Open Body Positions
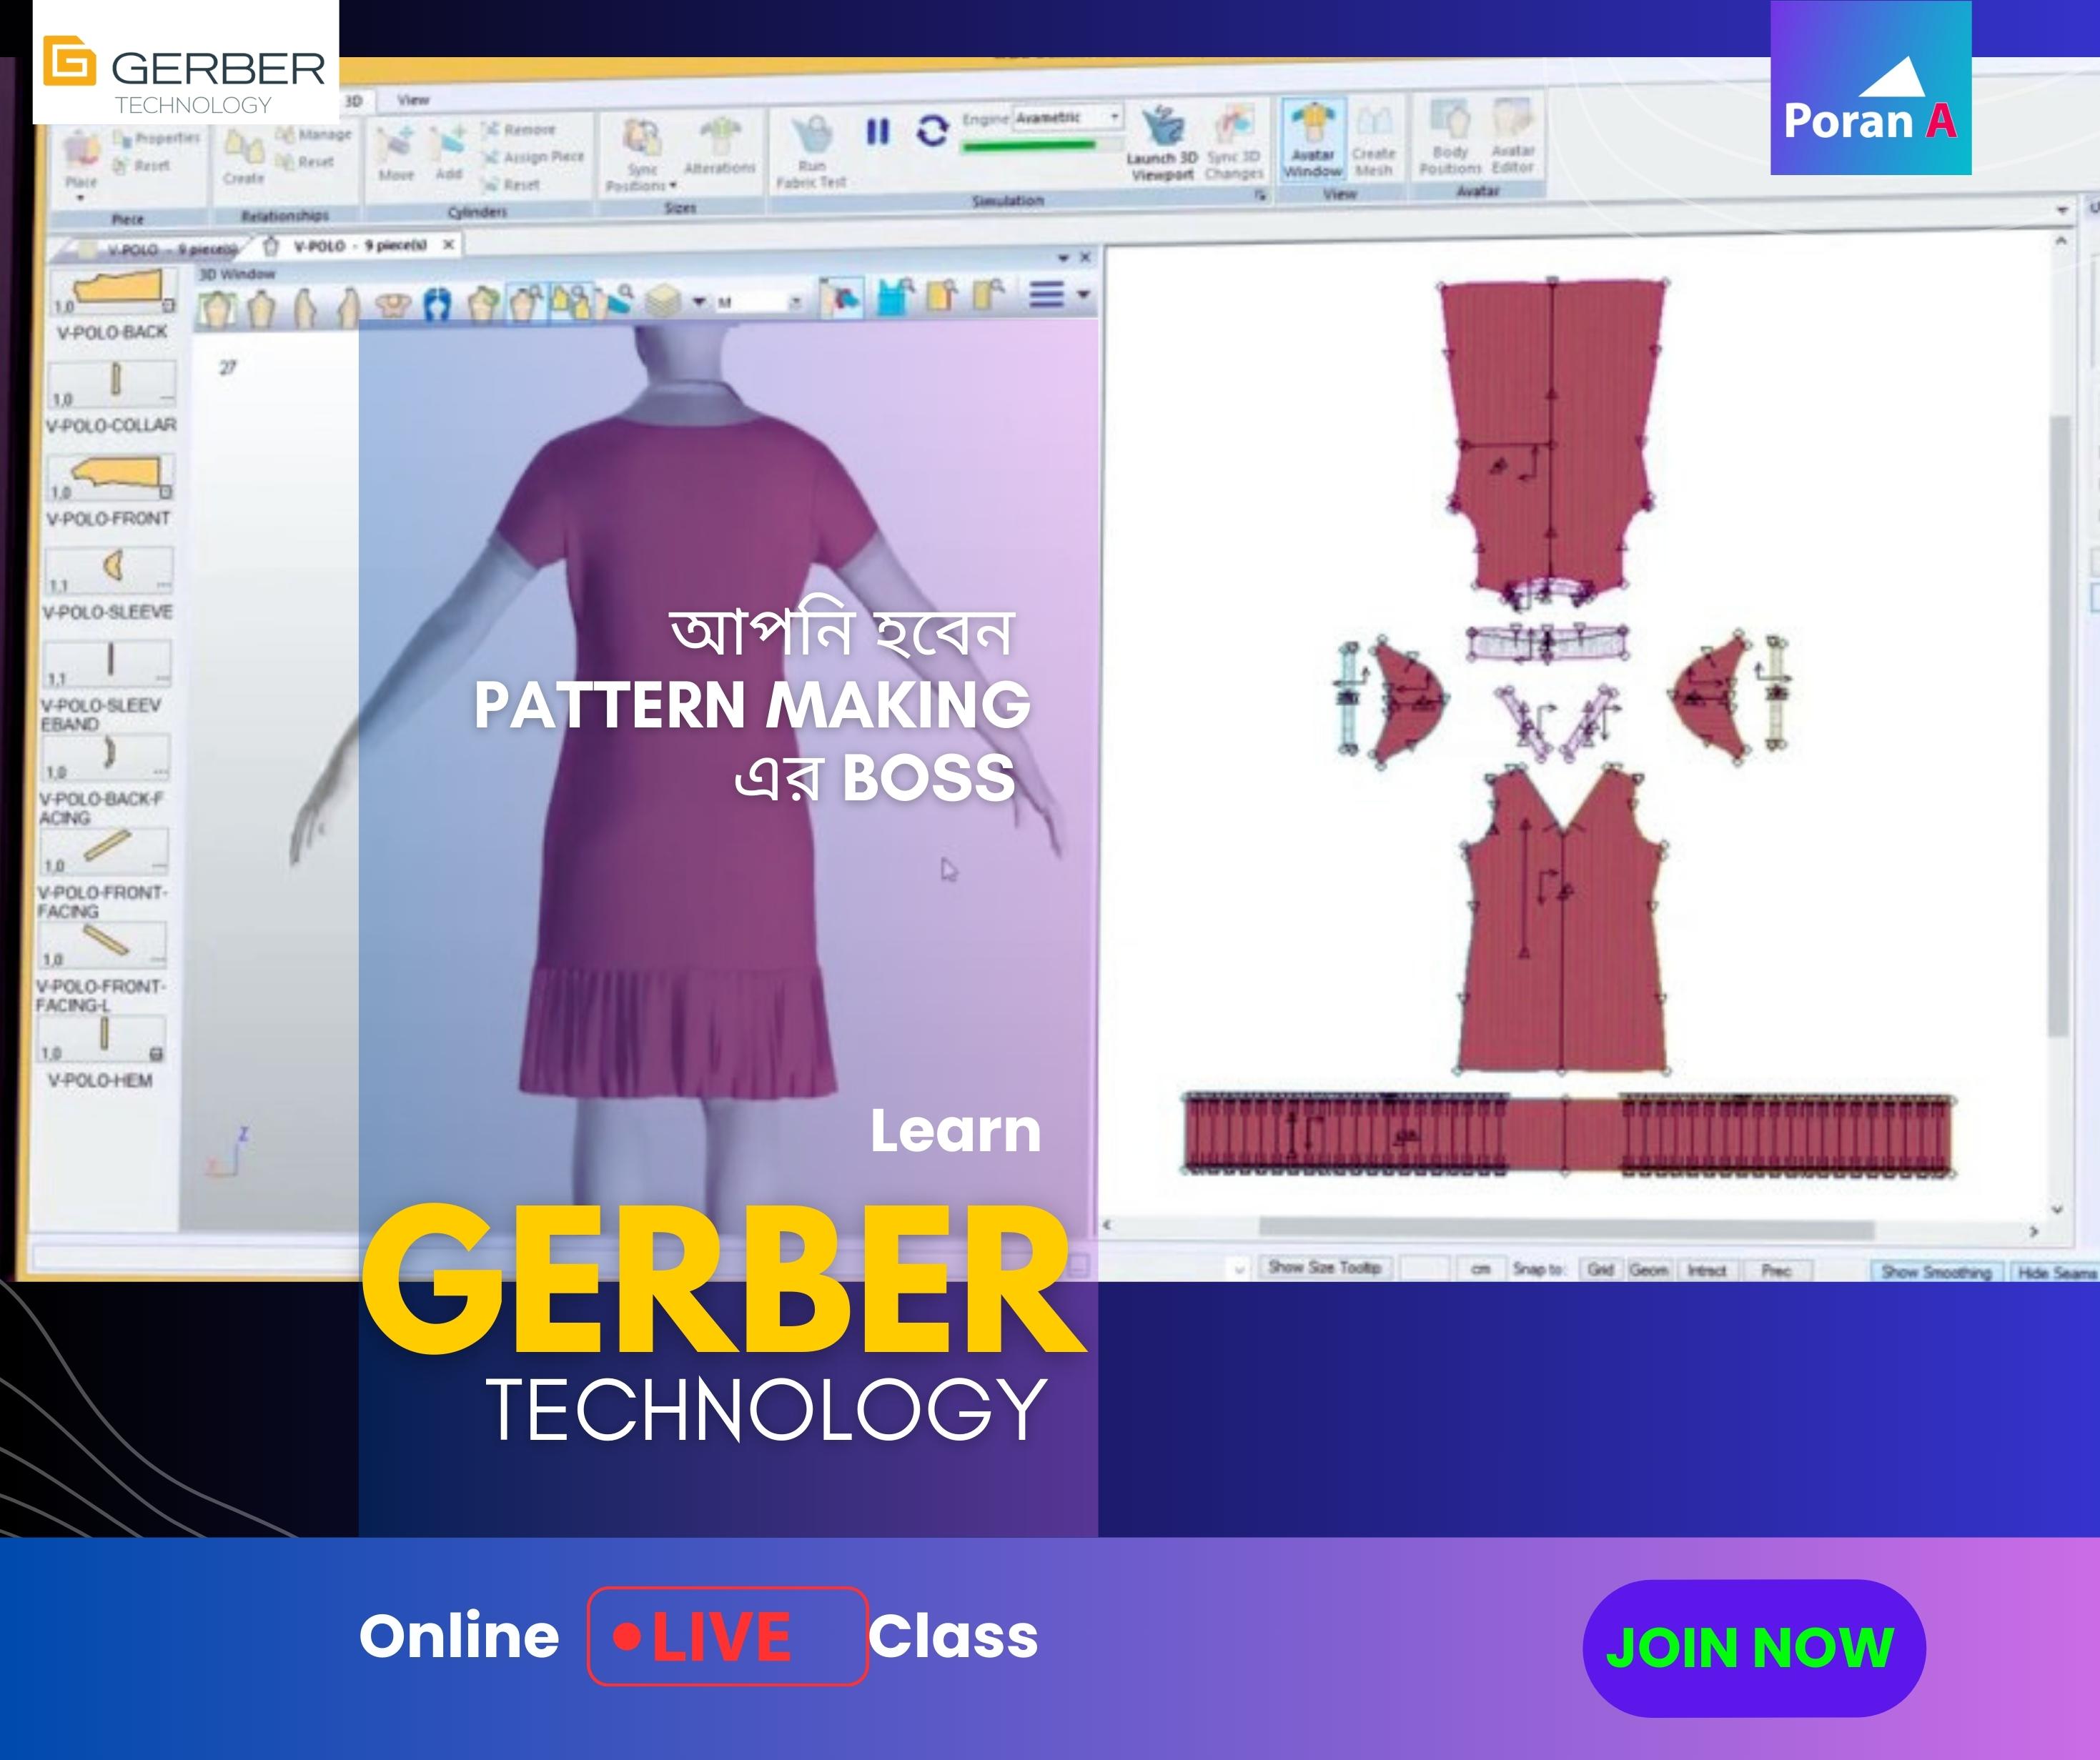 1450,137
